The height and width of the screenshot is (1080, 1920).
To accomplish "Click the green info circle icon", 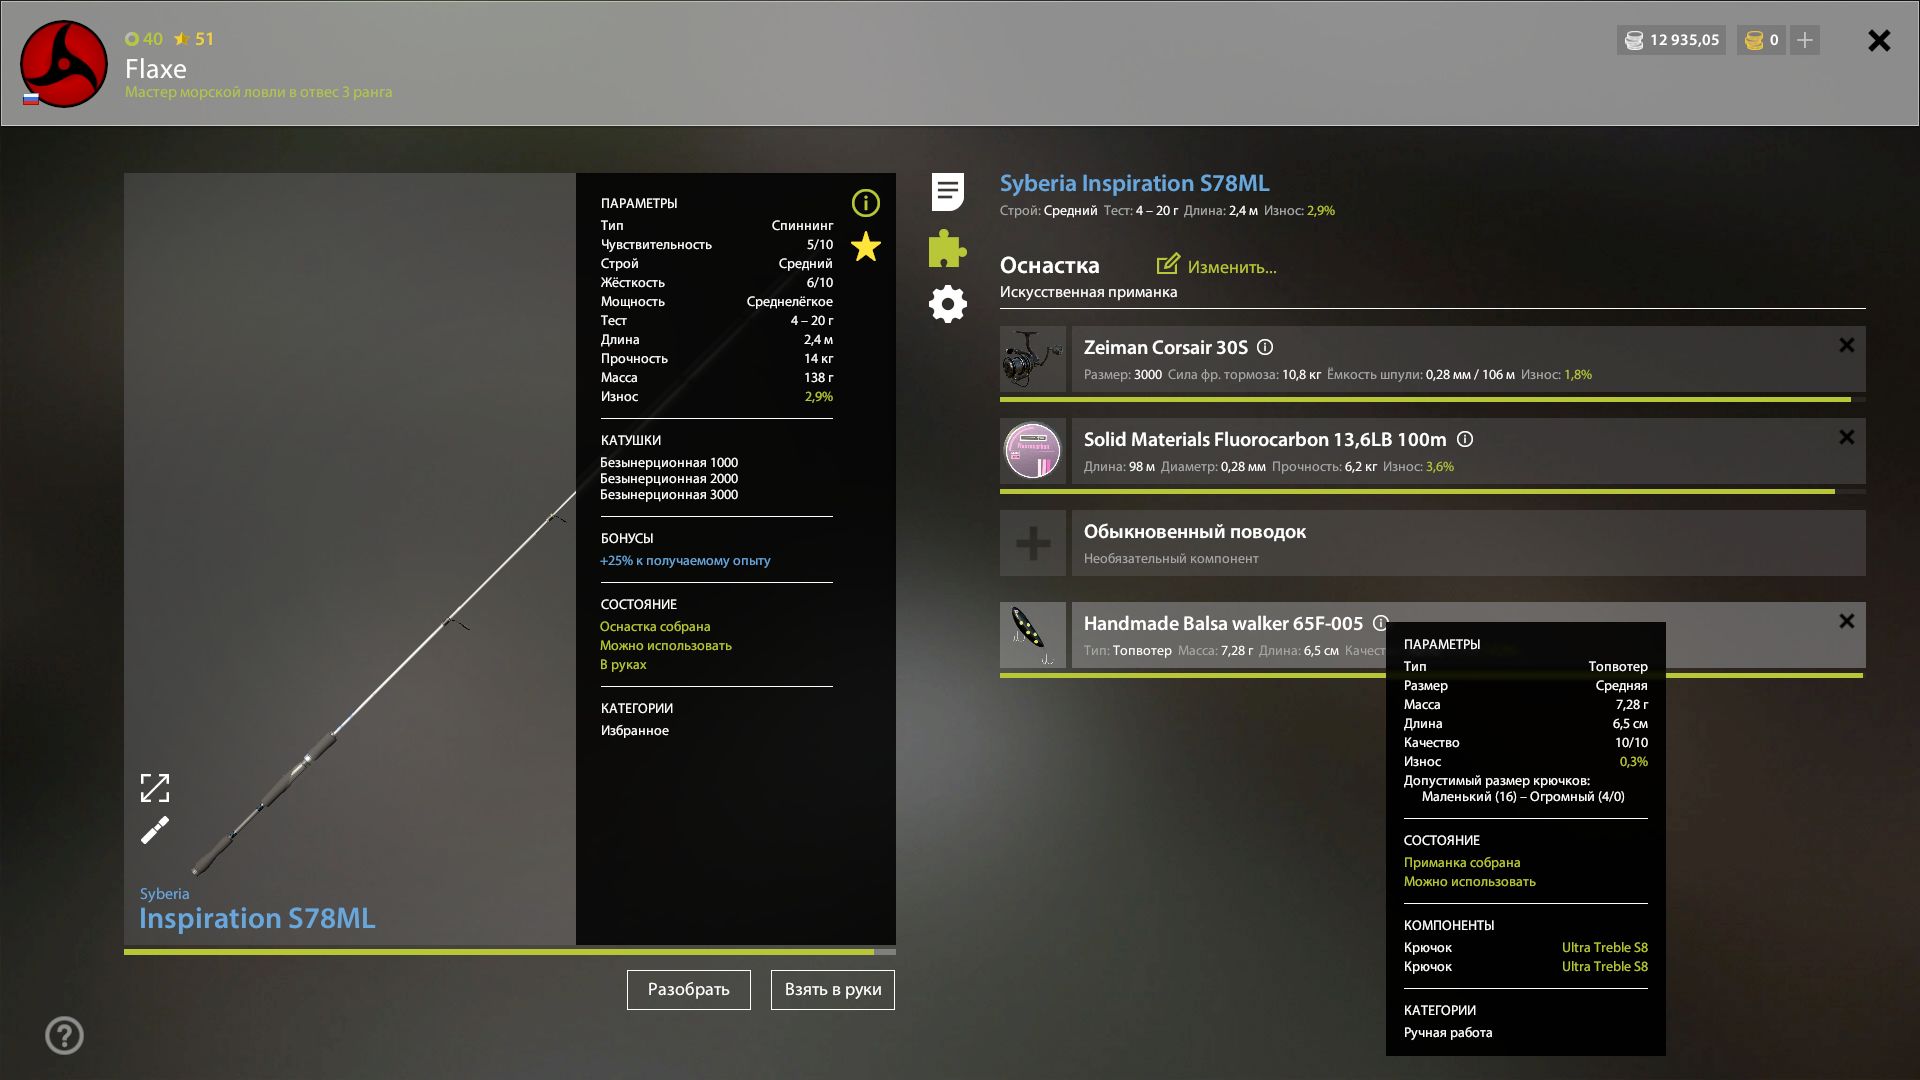I will pos(865,203).
